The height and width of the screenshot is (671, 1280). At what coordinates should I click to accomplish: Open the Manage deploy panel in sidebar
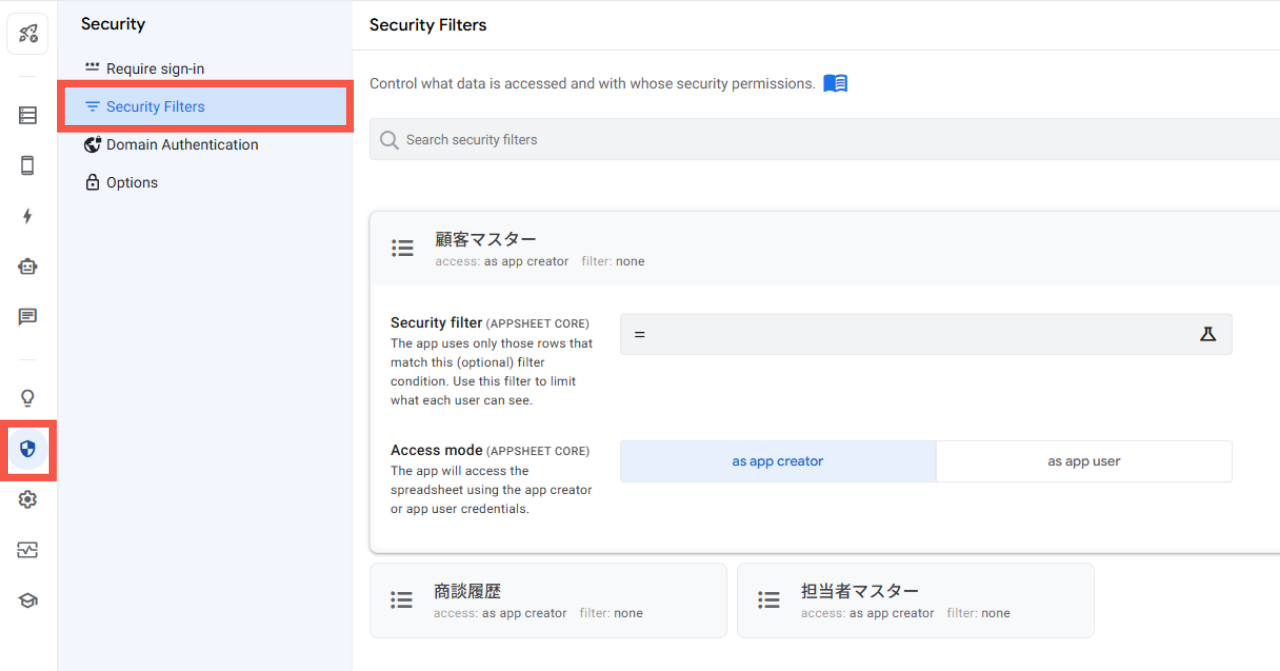[27, 549]
